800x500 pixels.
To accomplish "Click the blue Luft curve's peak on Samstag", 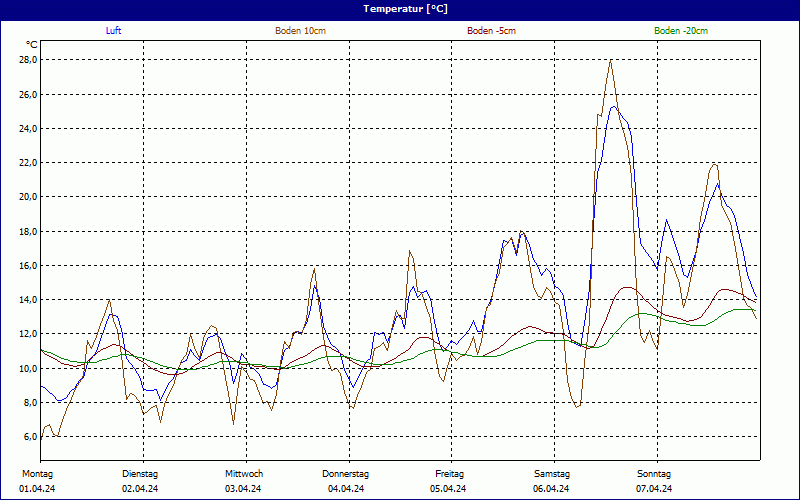I will pyautogui.click(x=614, y=107).
